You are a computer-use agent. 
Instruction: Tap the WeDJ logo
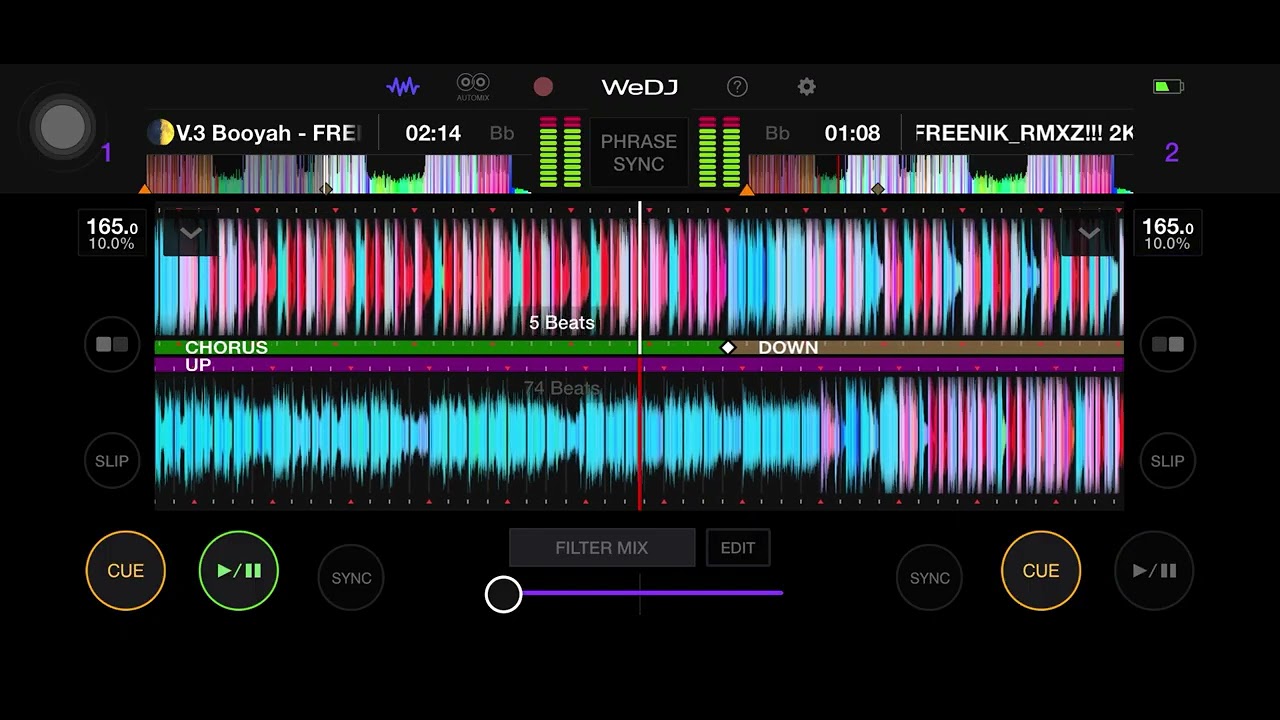click(x=640, y=87)
